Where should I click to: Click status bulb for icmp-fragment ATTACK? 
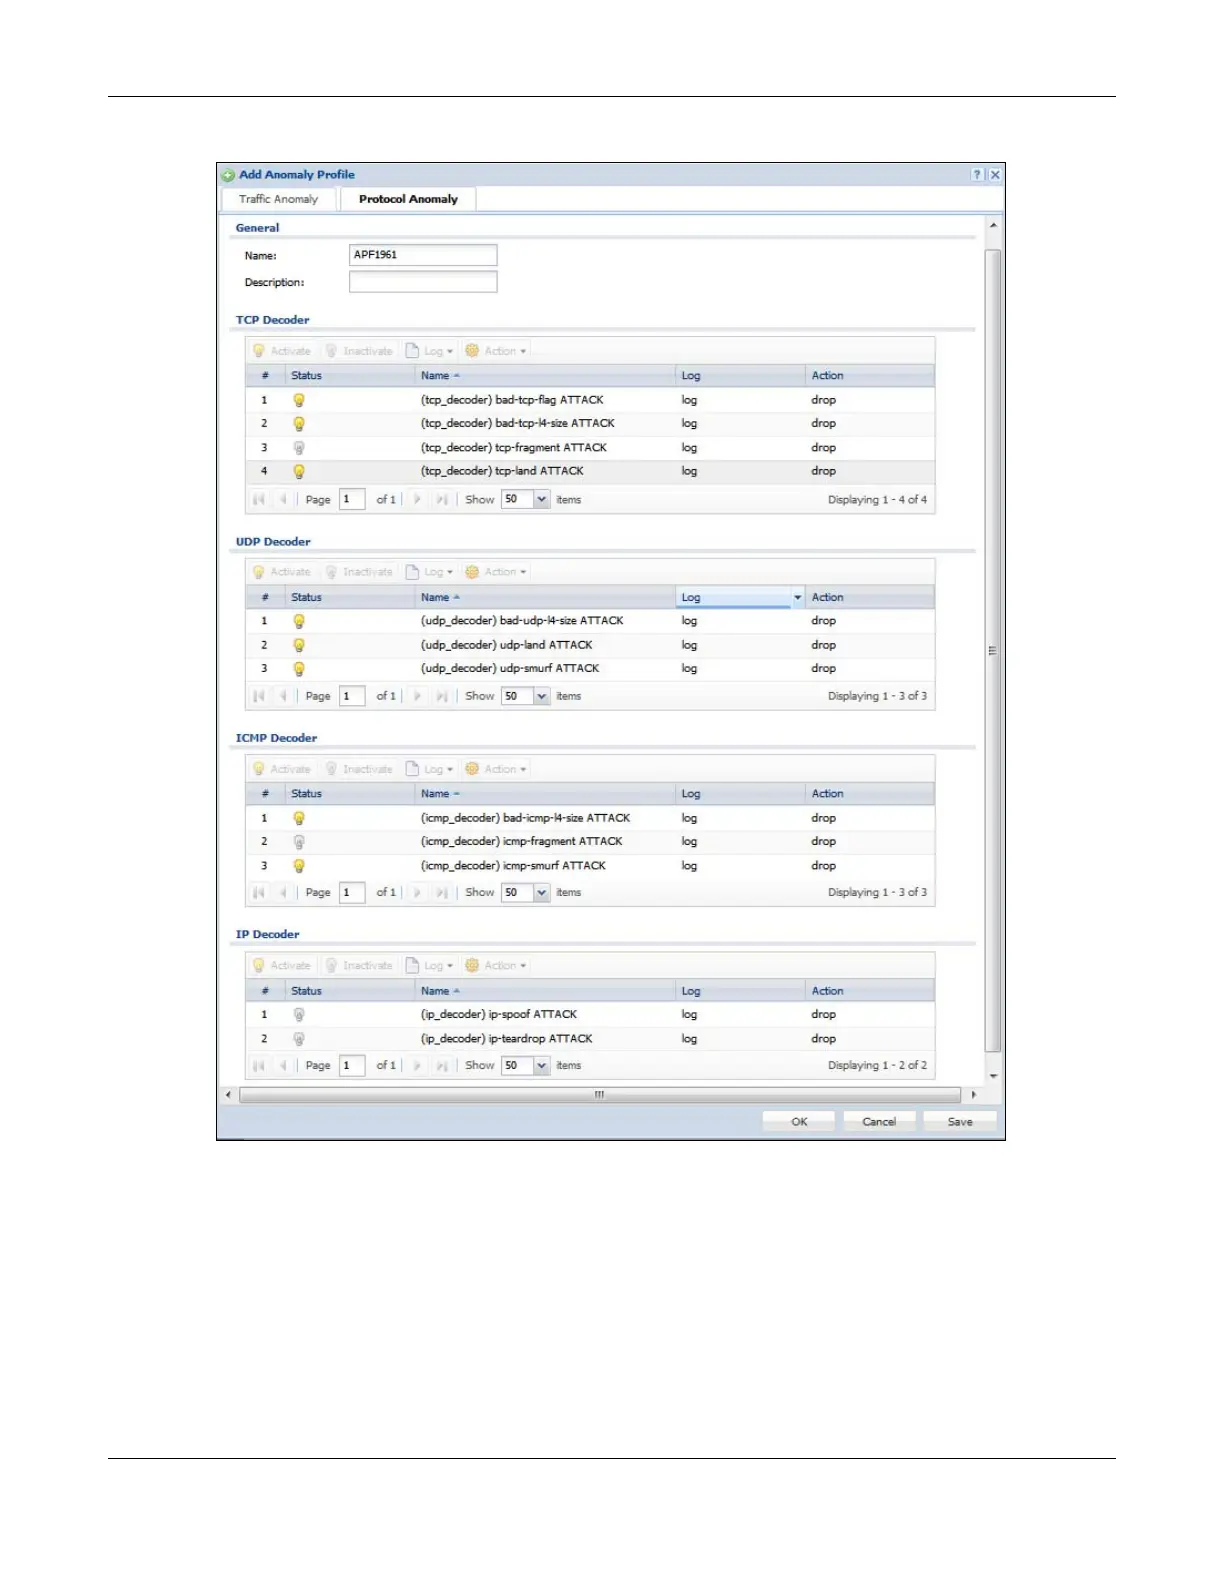coord(298,842)
